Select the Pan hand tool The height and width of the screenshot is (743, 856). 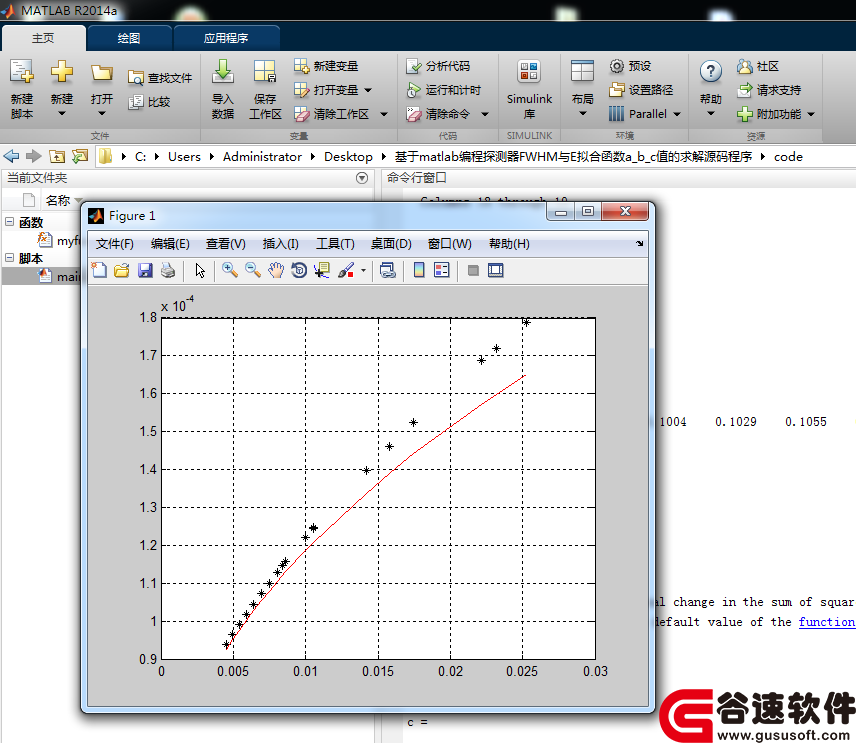[276, 270]
